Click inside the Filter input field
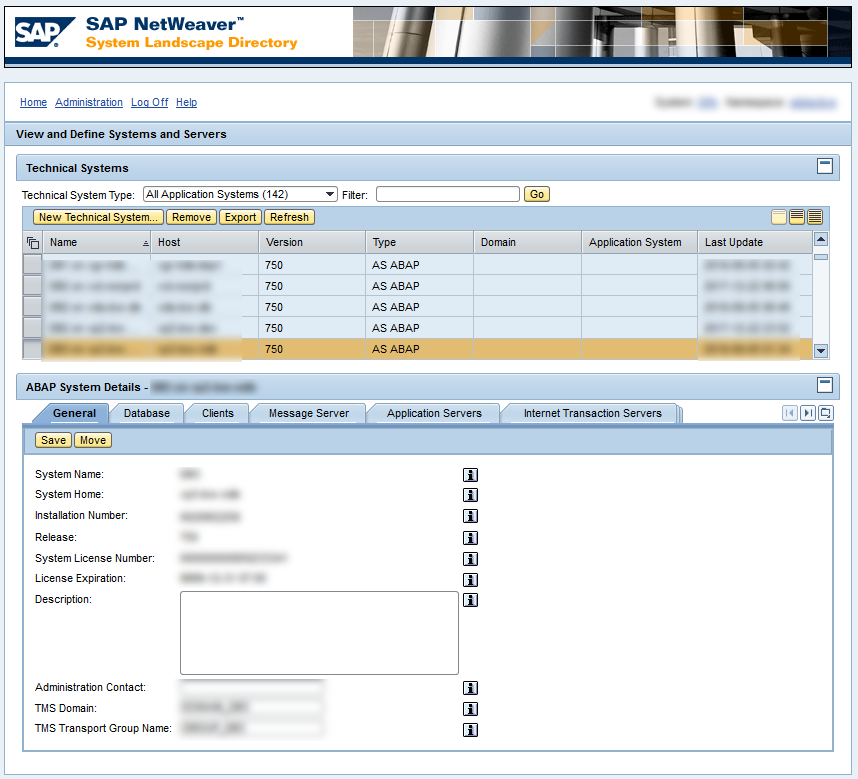The height and width of the screenshot is (779, 858). click(x=450, y=193)
